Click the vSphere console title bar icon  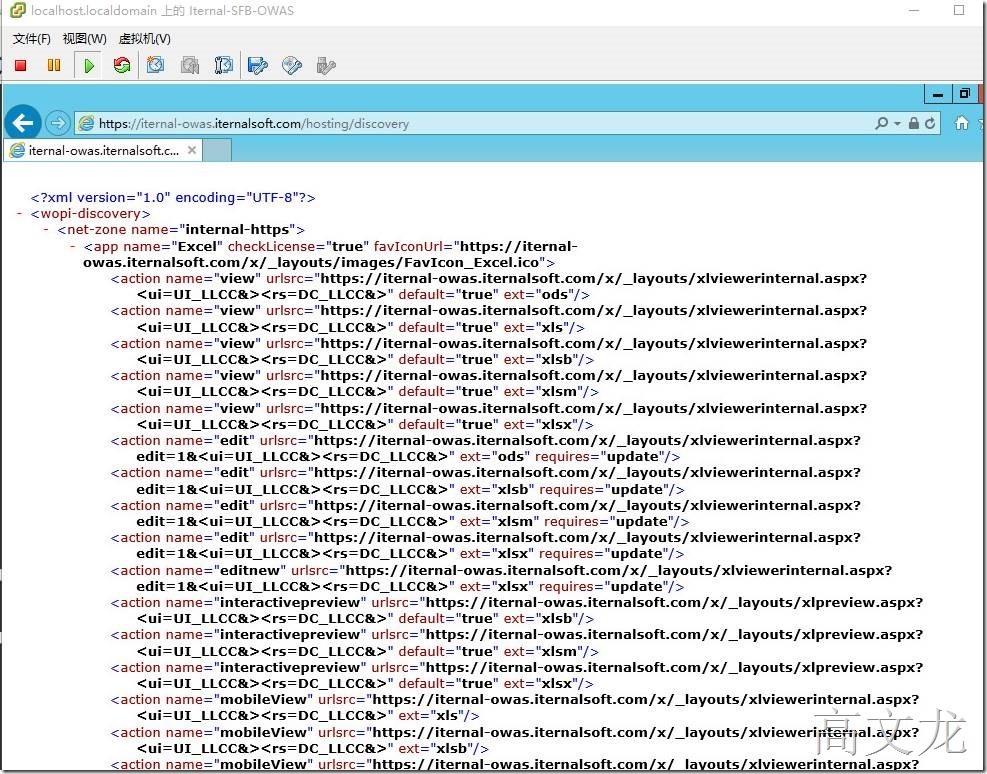pyautogui.click(x=18, y=10)
